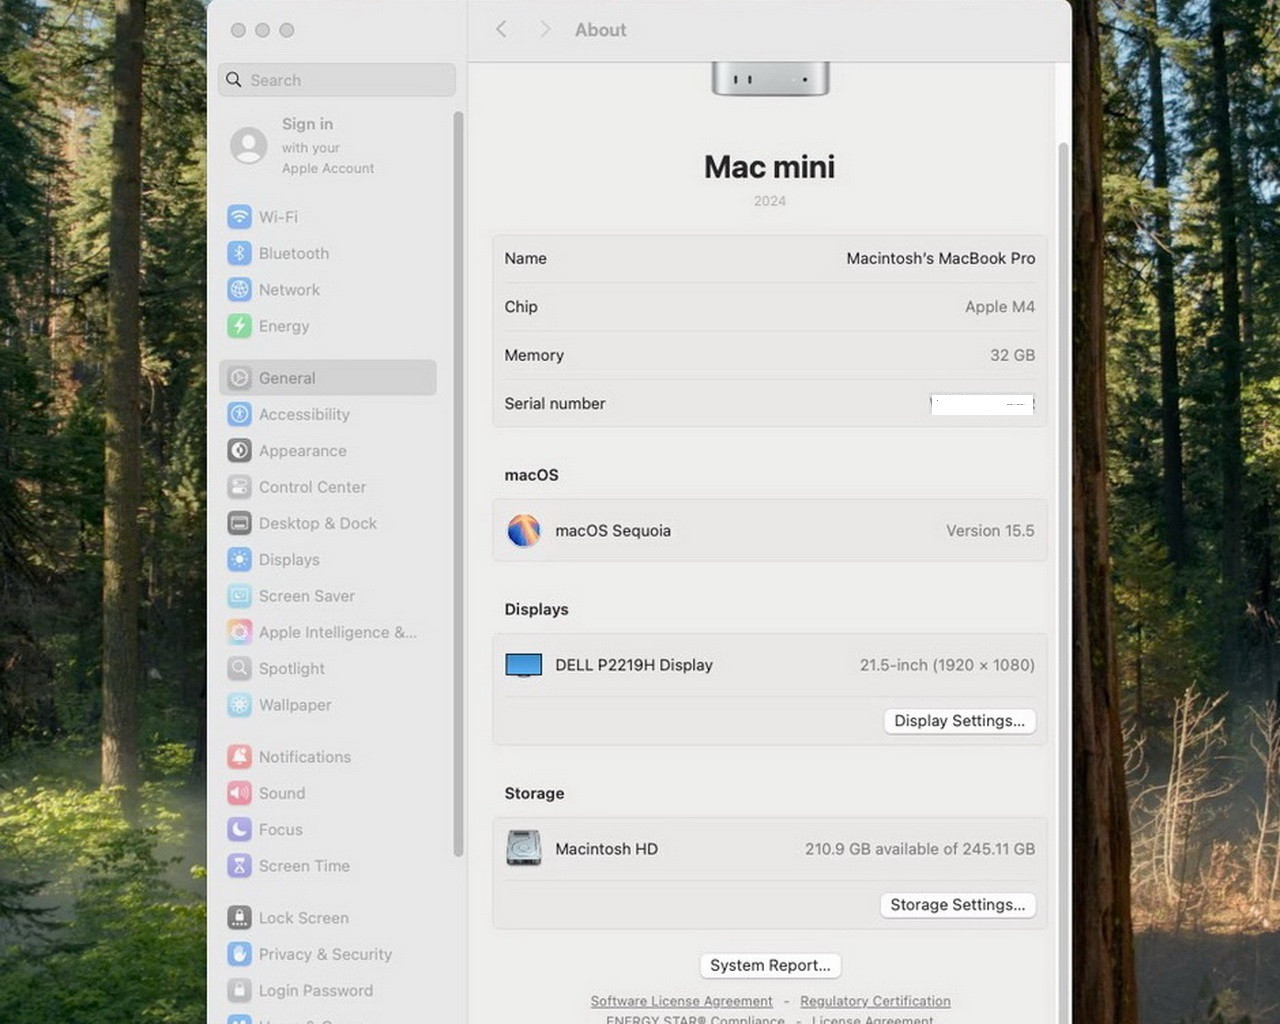Click the Macintosh HD drive icon
Viewport: 1280px width, 1024px height.
[x=523, y=848]
